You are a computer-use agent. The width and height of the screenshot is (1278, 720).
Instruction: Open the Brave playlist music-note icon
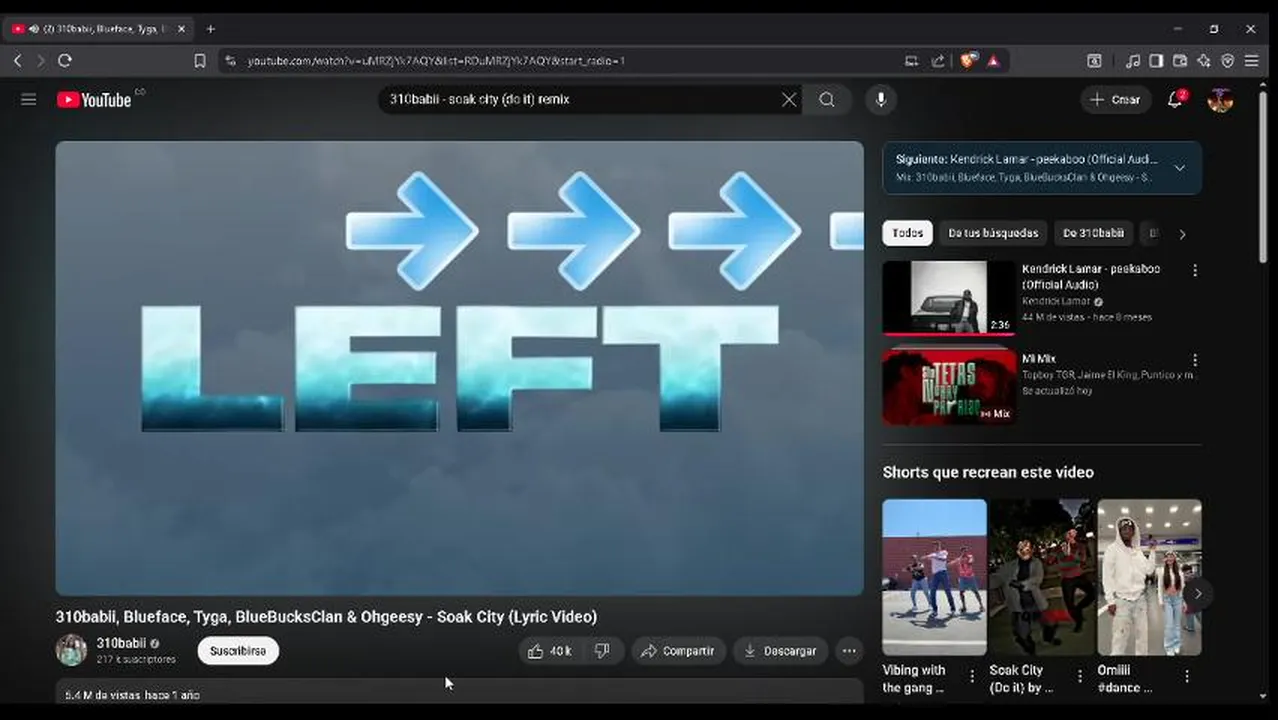(x=1132, y=61)
